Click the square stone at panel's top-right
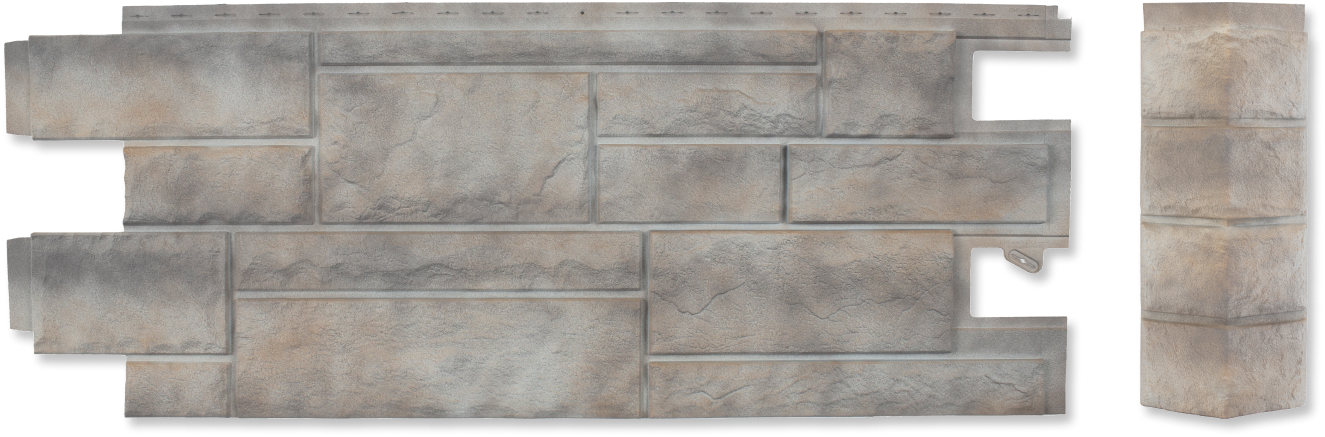 pos(889,83)
